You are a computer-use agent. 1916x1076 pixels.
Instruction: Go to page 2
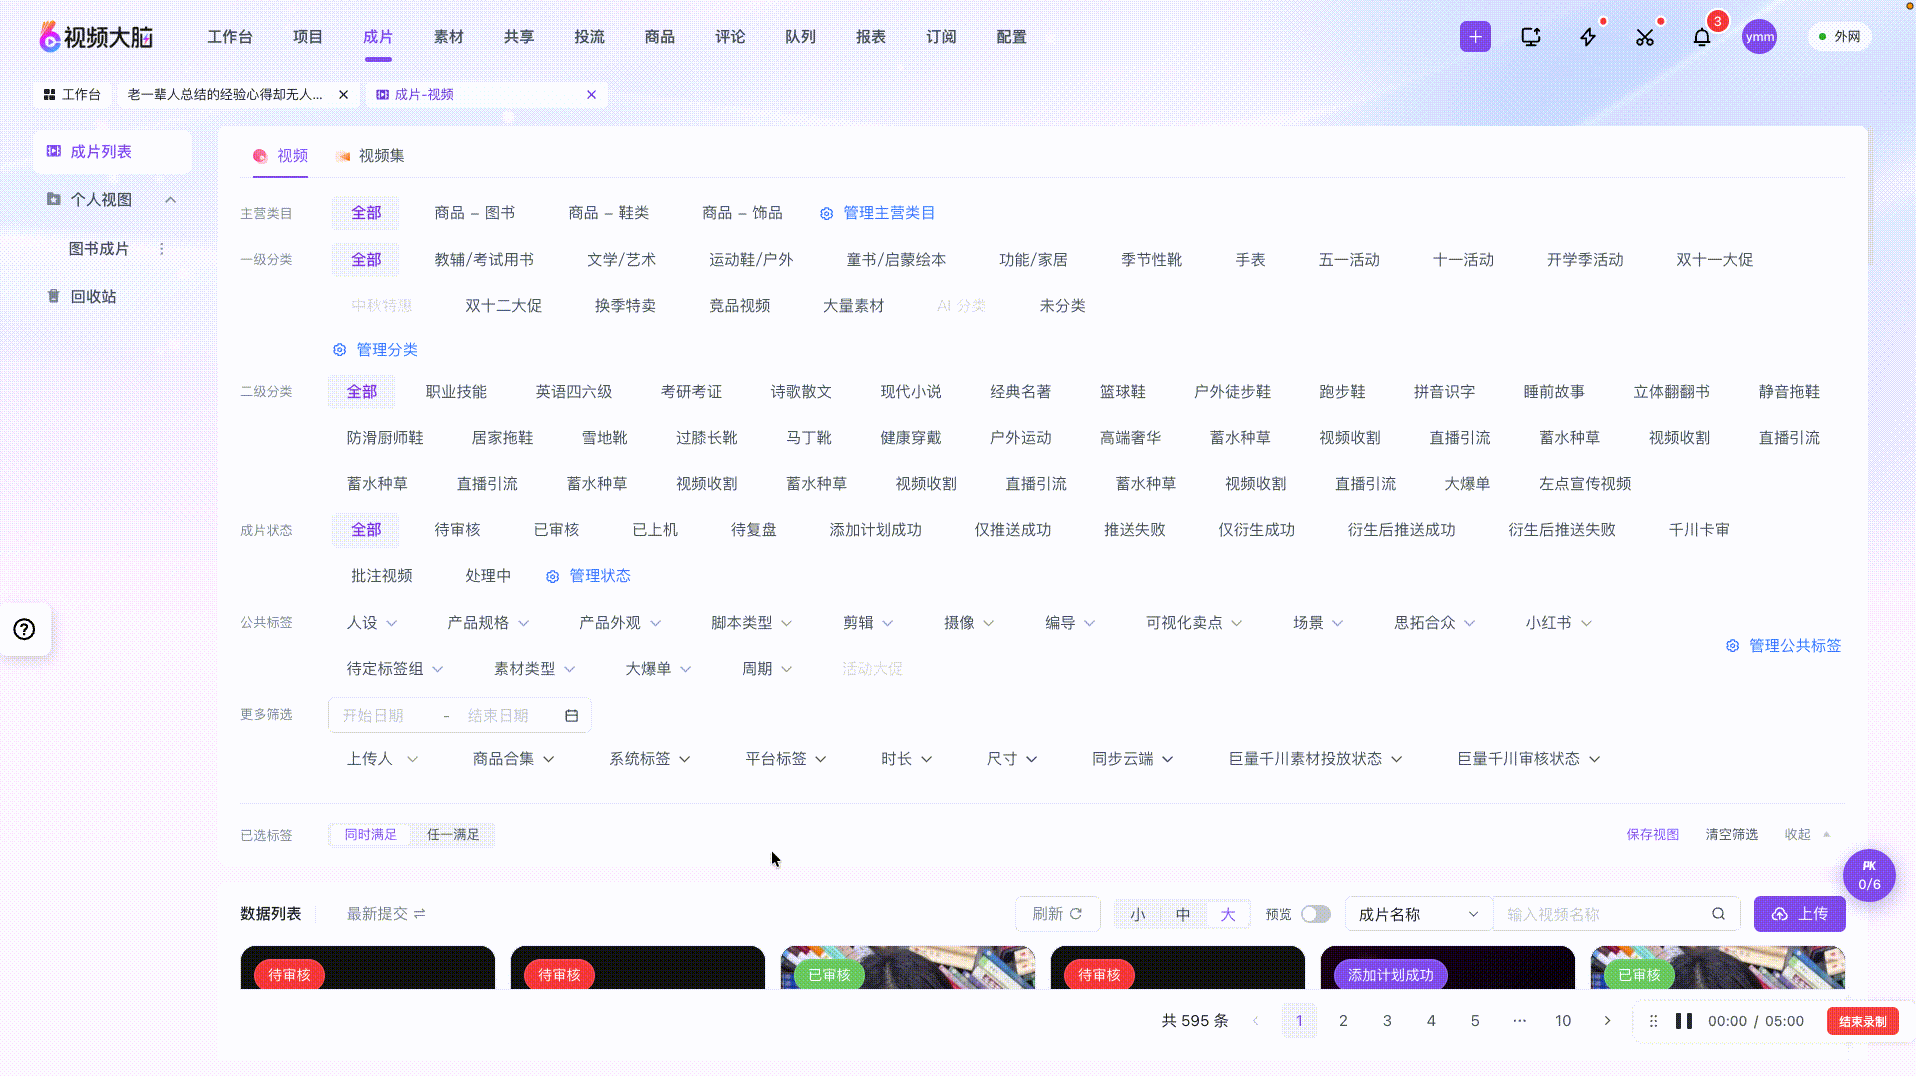coord(1343,1021)
